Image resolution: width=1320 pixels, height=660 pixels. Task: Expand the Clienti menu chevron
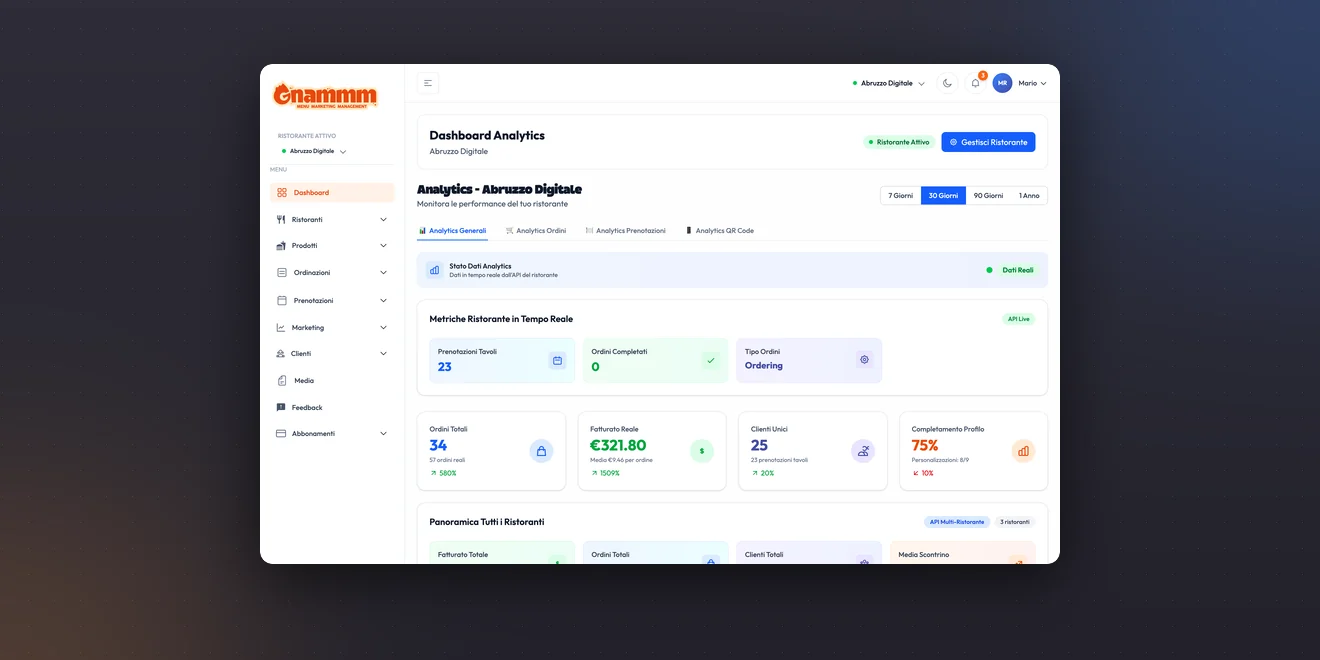(x=383, y=353)
